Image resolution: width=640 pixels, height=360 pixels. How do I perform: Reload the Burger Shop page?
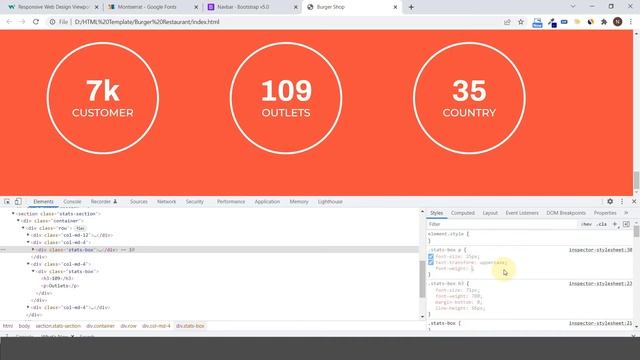tap(36, 22)
